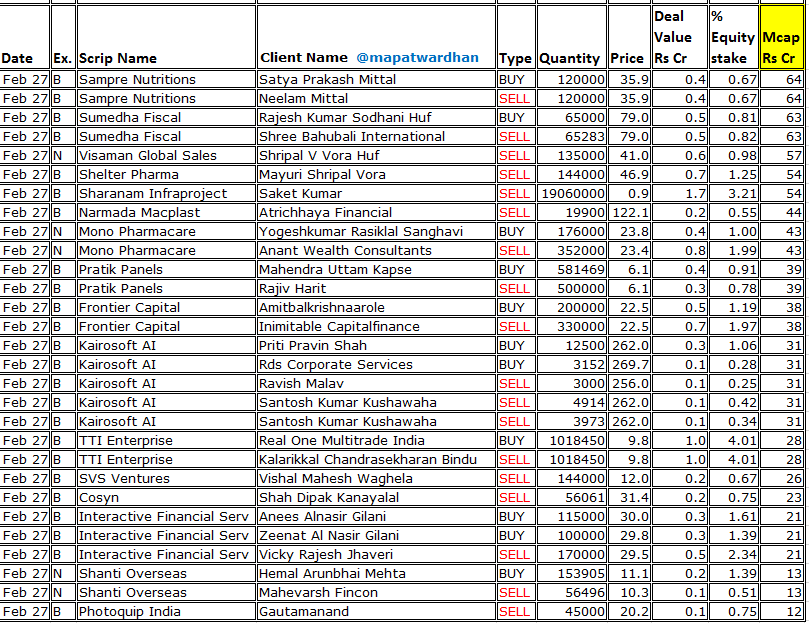Select client Rds Corporate Services
This screenshot has width=809, height=623.
(x=335, y=365)
